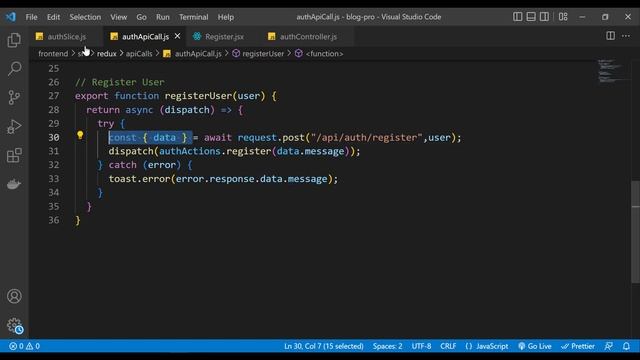640x360 pixels.
Task: Expand the apiCalls breadcrumb
Action: [139, 53]
